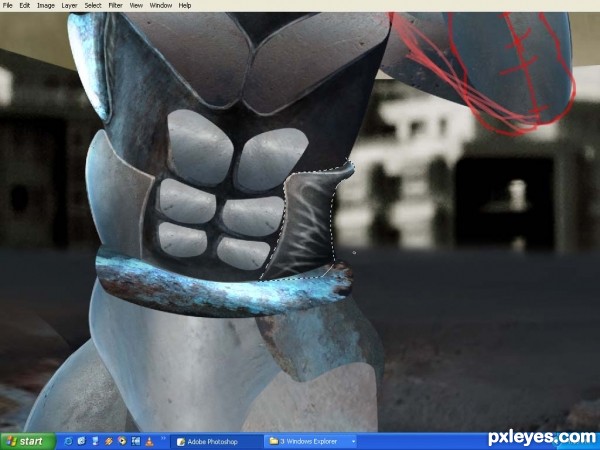Open the File menu
The image size is (600, 450).
(7, 5)
